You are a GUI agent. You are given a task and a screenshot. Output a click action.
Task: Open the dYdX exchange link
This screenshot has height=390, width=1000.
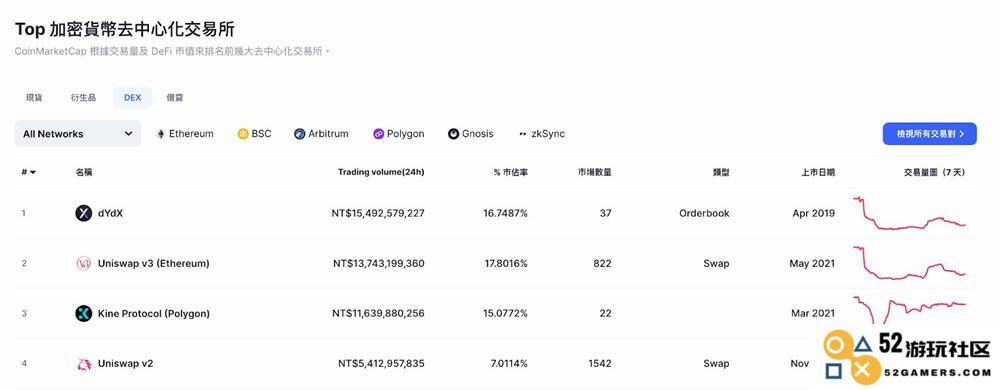110,213
